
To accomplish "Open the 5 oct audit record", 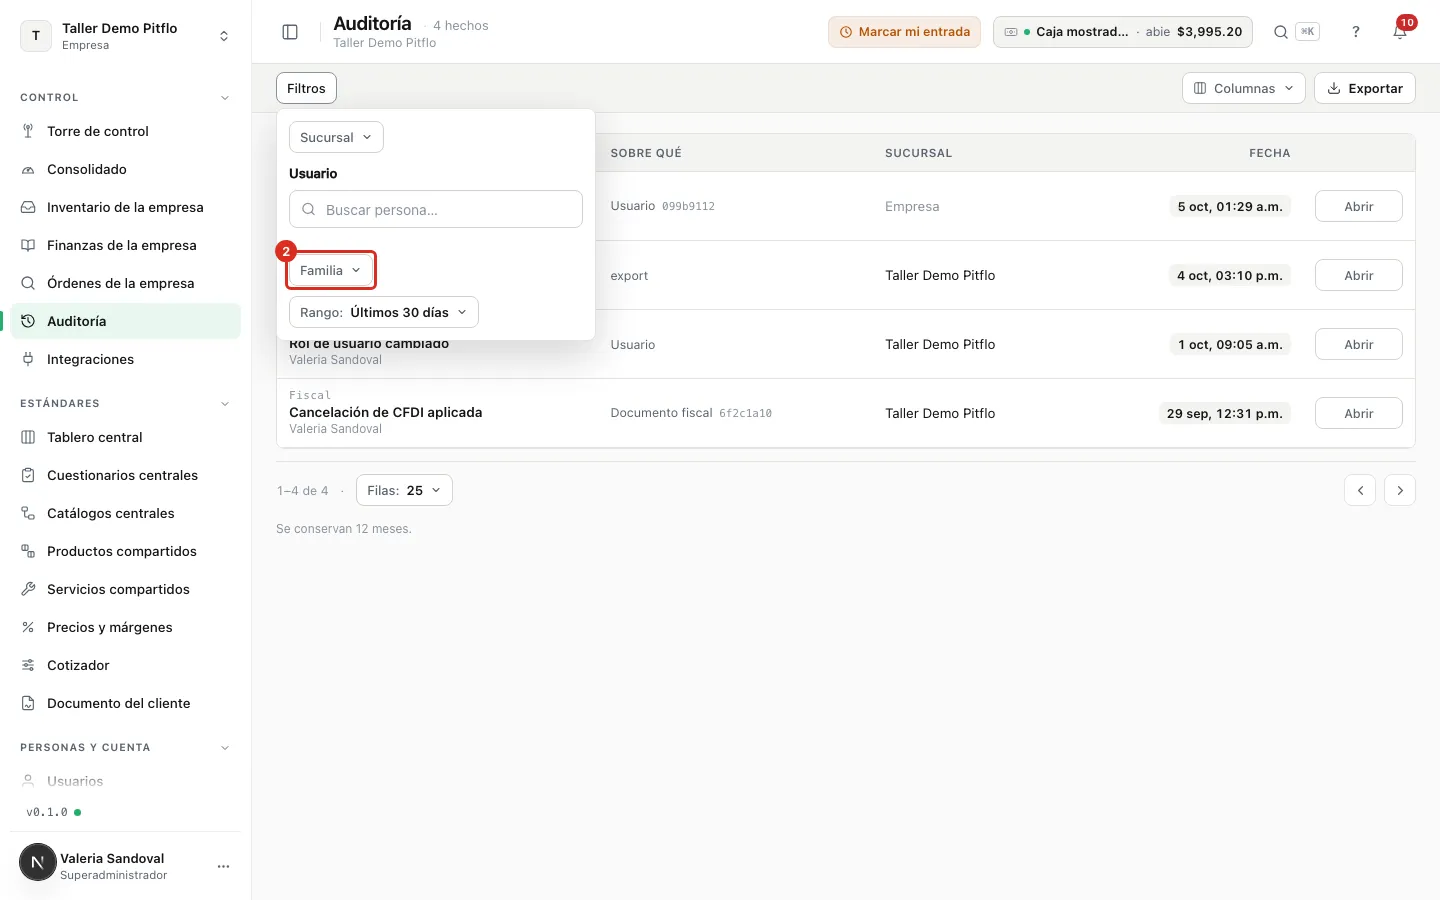I will pos(1358,206).
